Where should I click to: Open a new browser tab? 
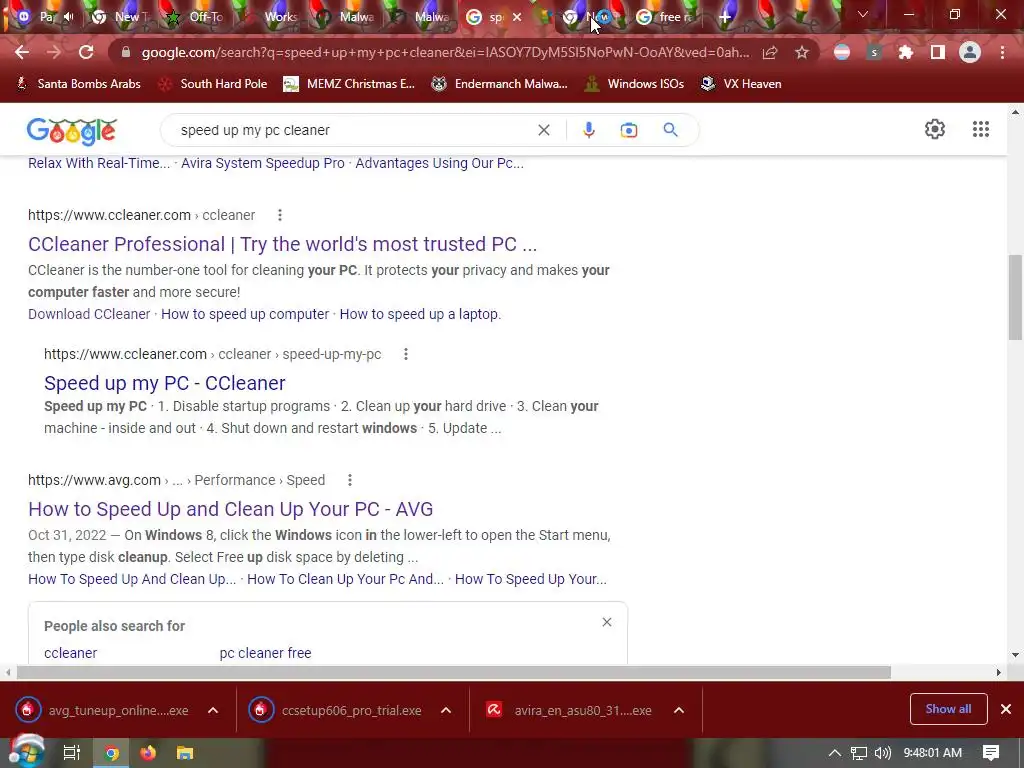tap(724, 17)
